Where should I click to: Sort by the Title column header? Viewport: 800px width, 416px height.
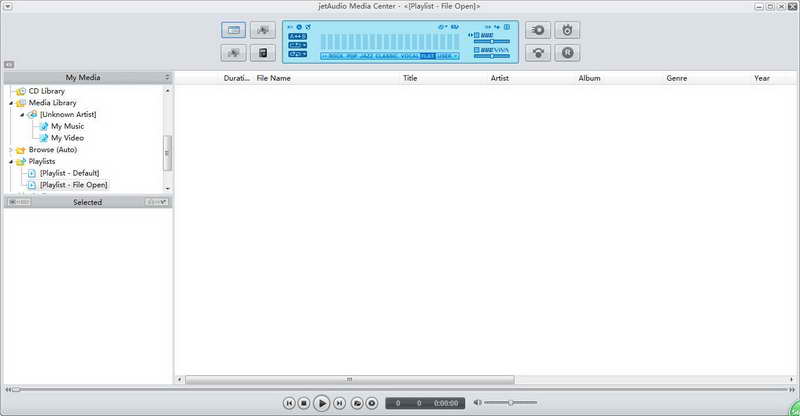click(410, 78)
